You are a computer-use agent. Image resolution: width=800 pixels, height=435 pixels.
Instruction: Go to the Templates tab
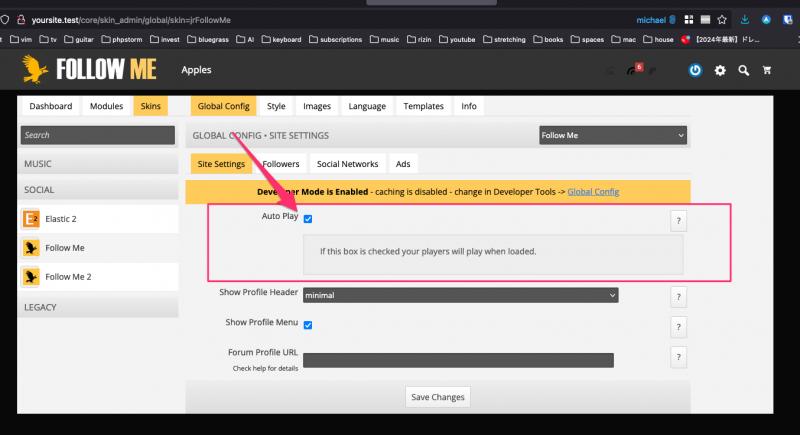click(423, 106)
